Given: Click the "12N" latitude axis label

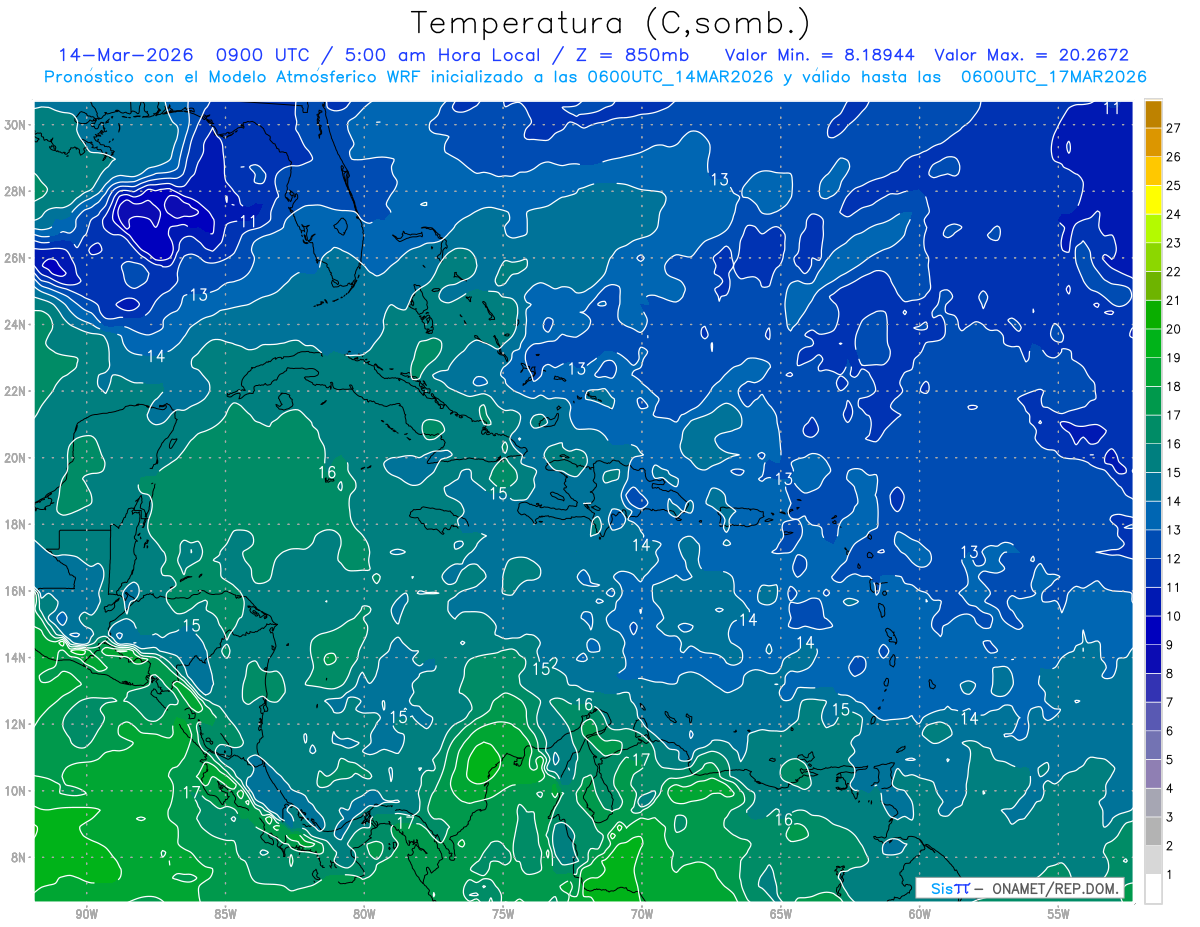Looking at the screenshot, I should 14,724.
